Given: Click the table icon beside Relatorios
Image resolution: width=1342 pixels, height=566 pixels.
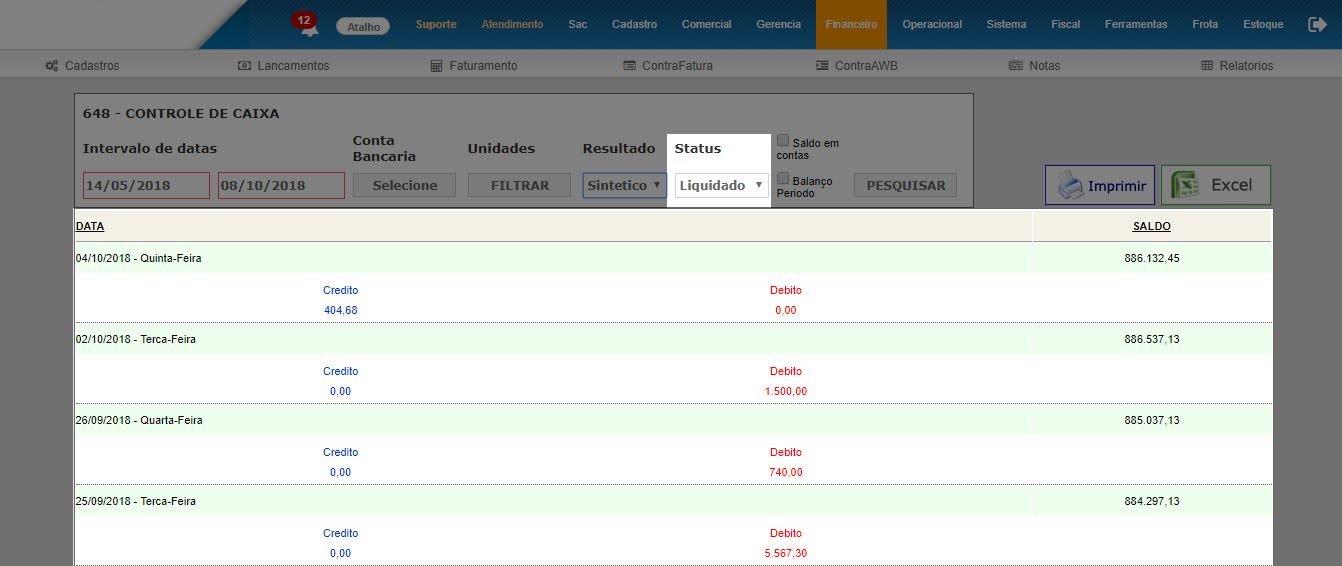Looking at the screenshot, I should click(x=1207, y=66).
